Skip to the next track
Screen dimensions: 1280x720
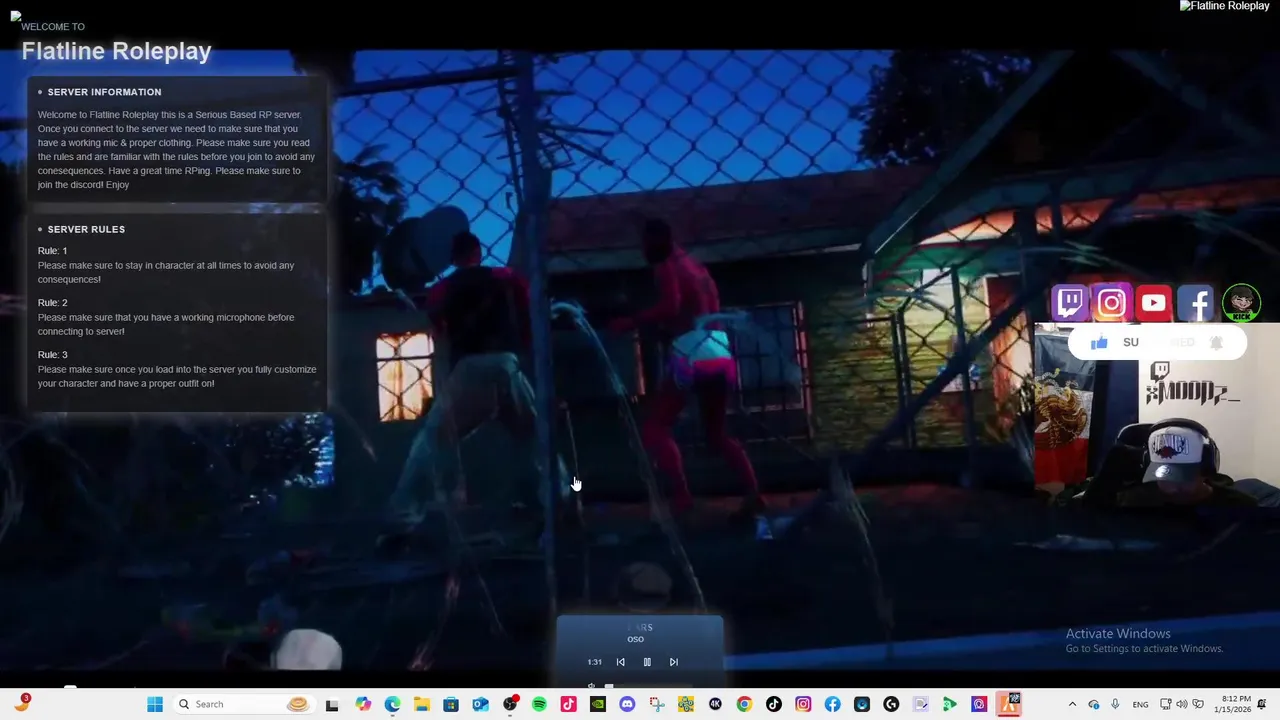tap(674, 662)
